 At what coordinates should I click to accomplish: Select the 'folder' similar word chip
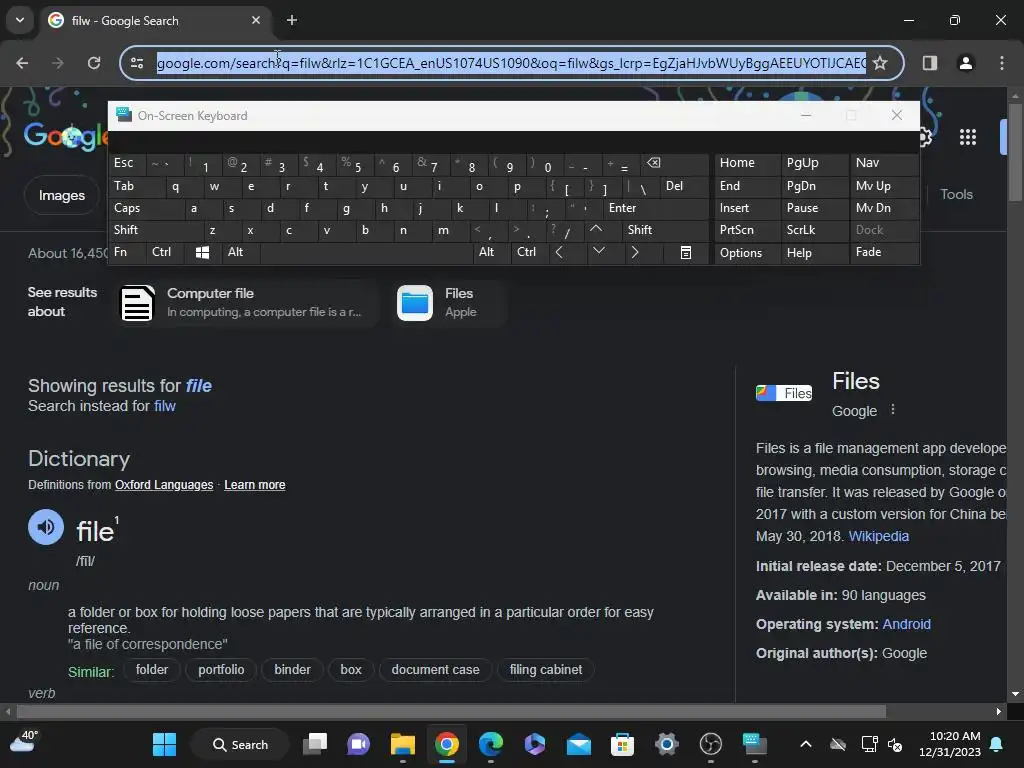click(152, 670)
